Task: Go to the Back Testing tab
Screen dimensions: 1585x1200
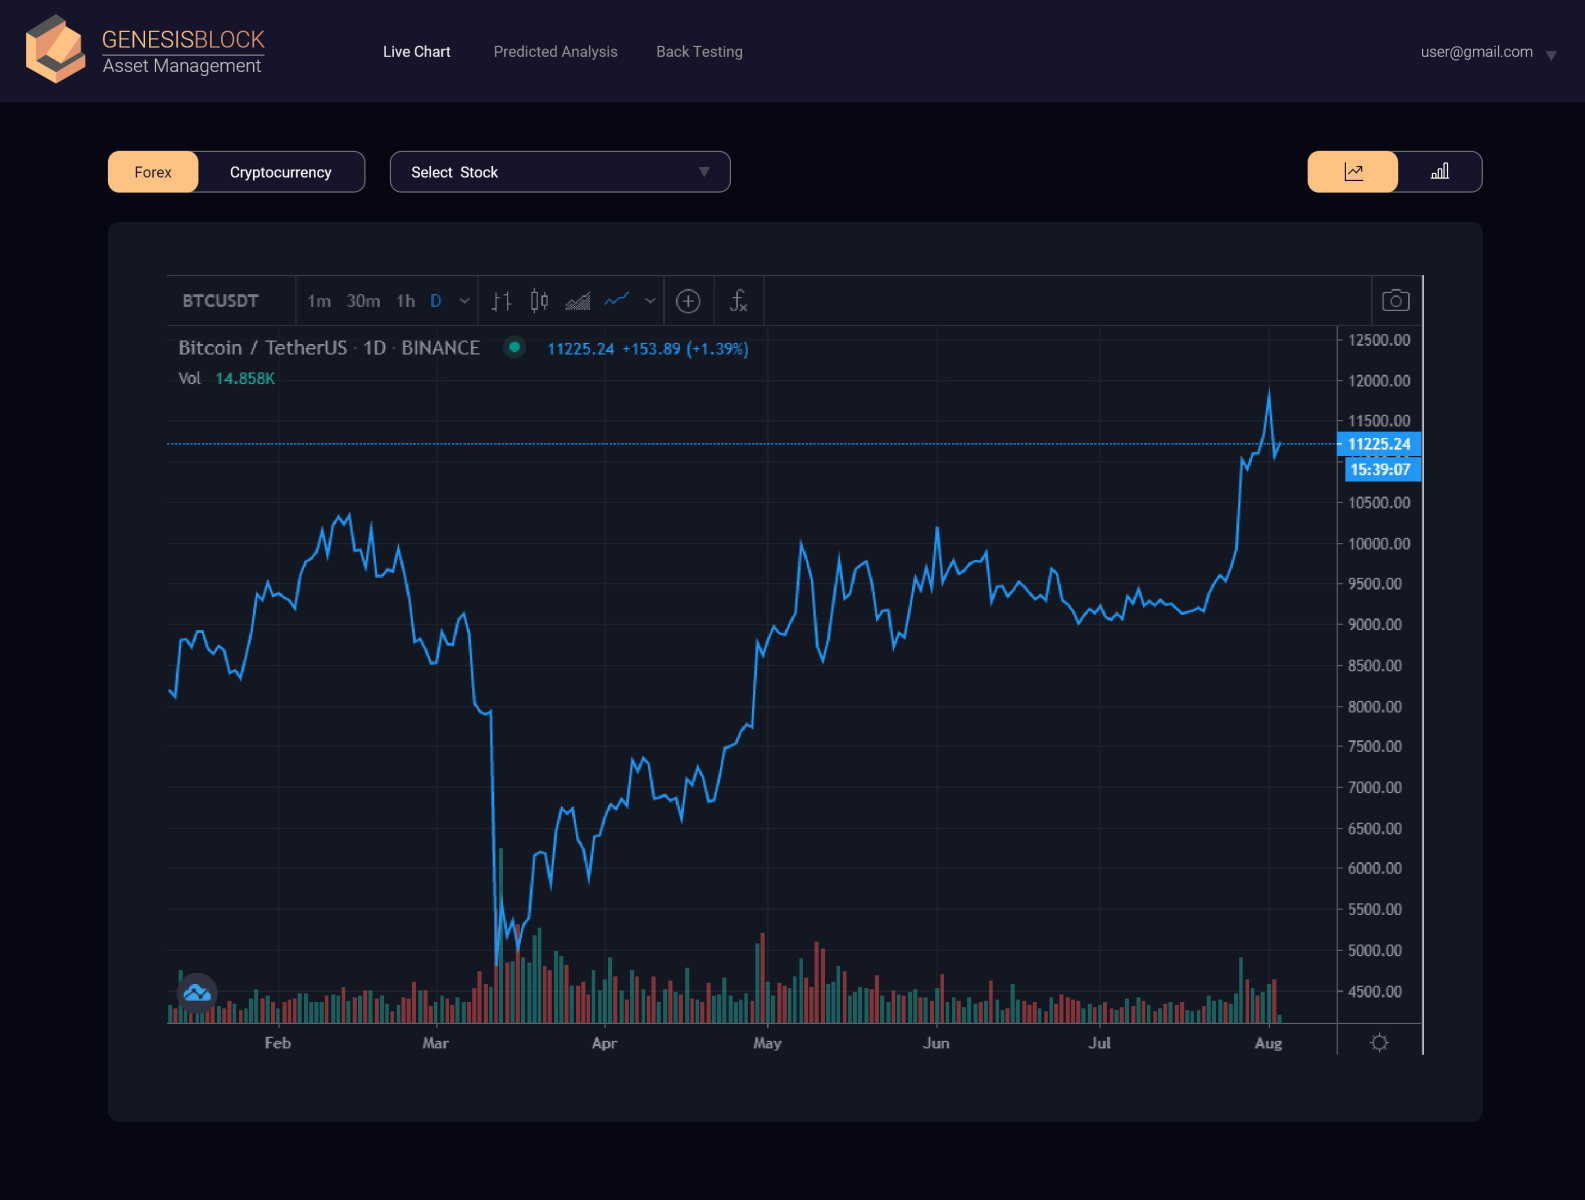Action: click(699, 52)
